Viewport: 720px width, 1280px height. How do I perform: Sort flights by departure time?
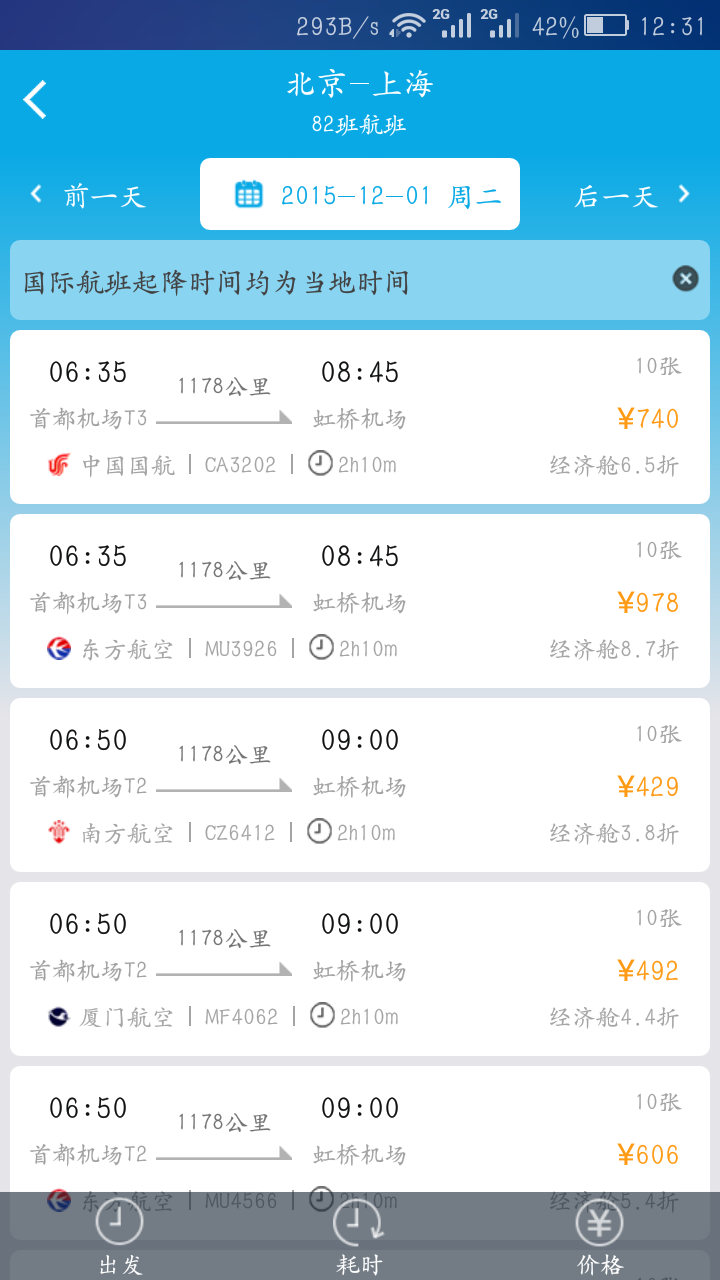coord(120,1238)
